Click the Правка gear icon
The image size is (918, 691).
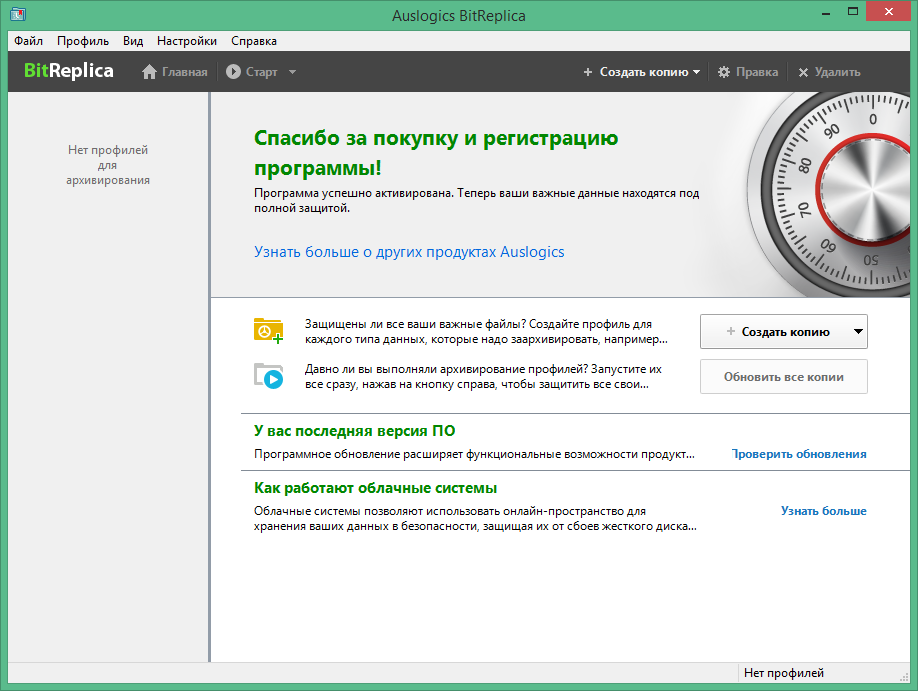724,72
